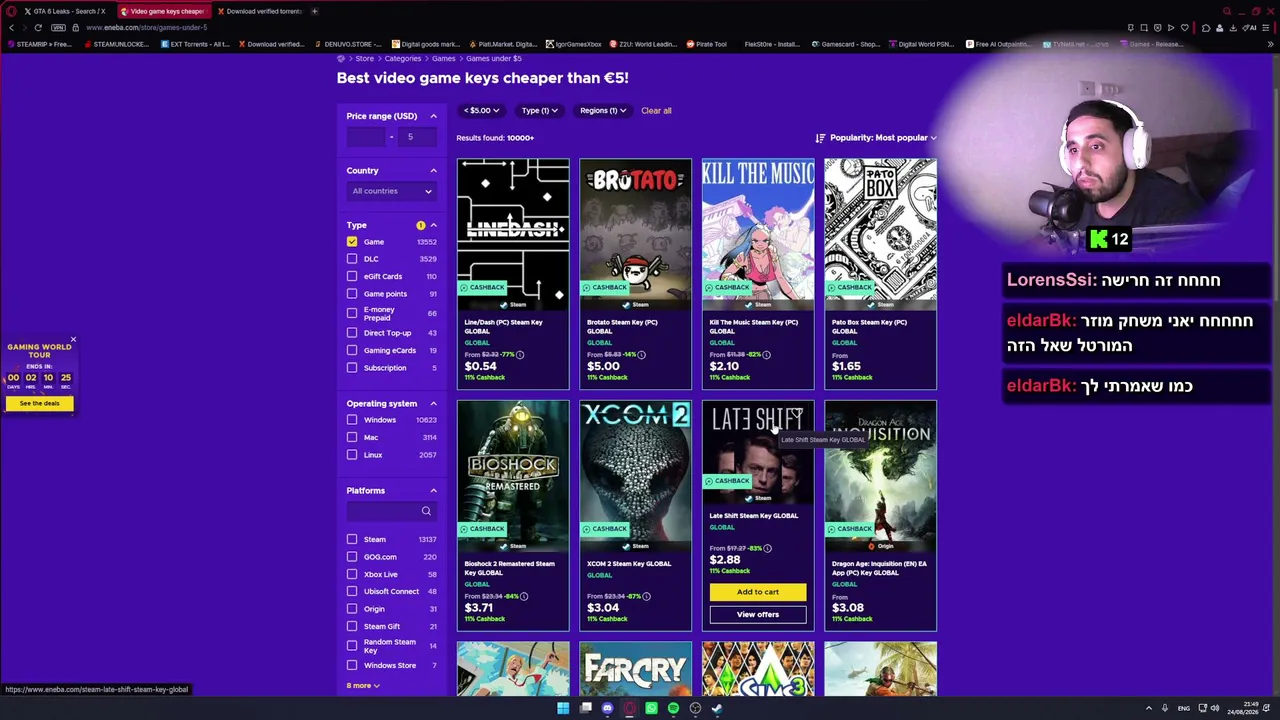
Task: Click See the deals button
Action: click(x=40, y=403)
